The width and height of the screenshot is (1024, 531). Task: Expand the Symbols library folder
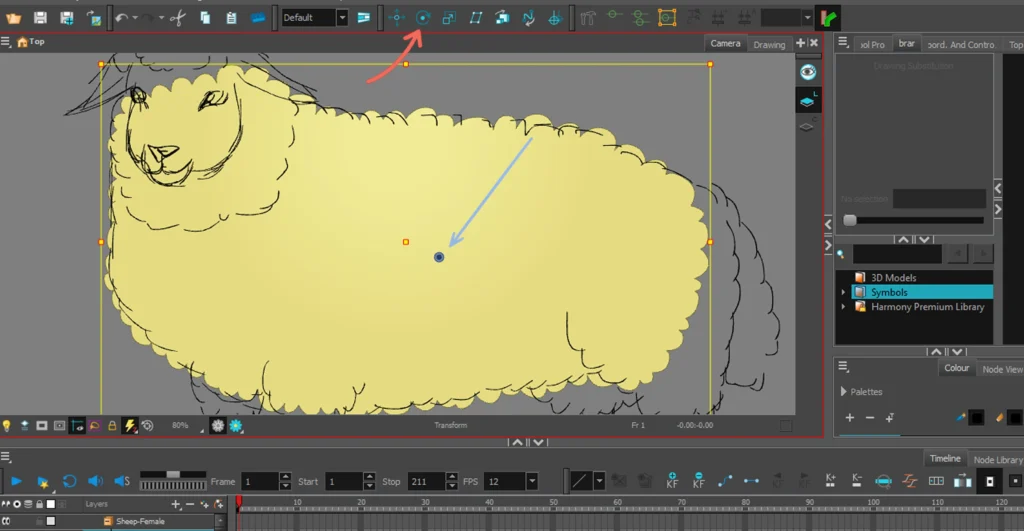843,293
